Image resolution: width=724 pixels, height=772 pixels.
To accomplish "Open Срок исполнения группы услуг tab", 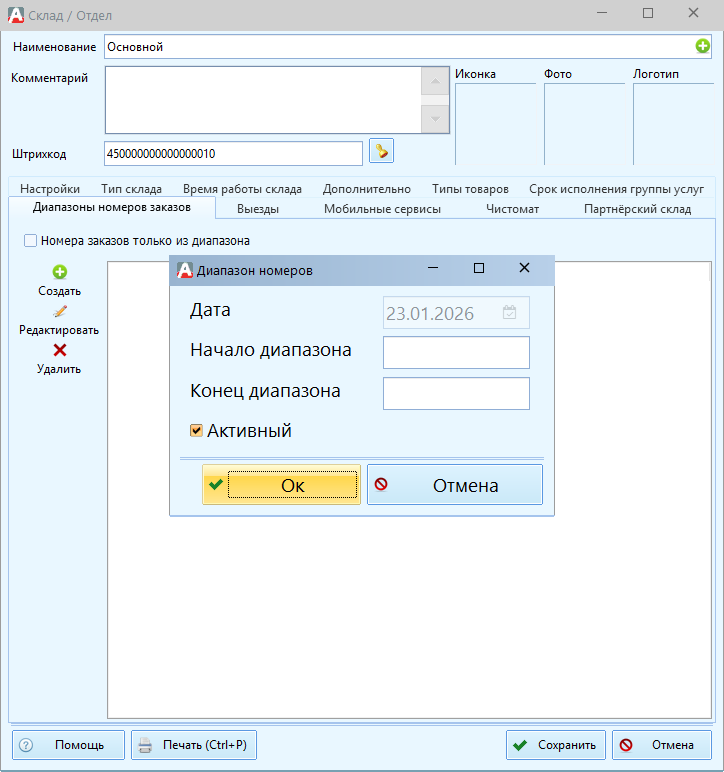I will click(x=616, y=189).
